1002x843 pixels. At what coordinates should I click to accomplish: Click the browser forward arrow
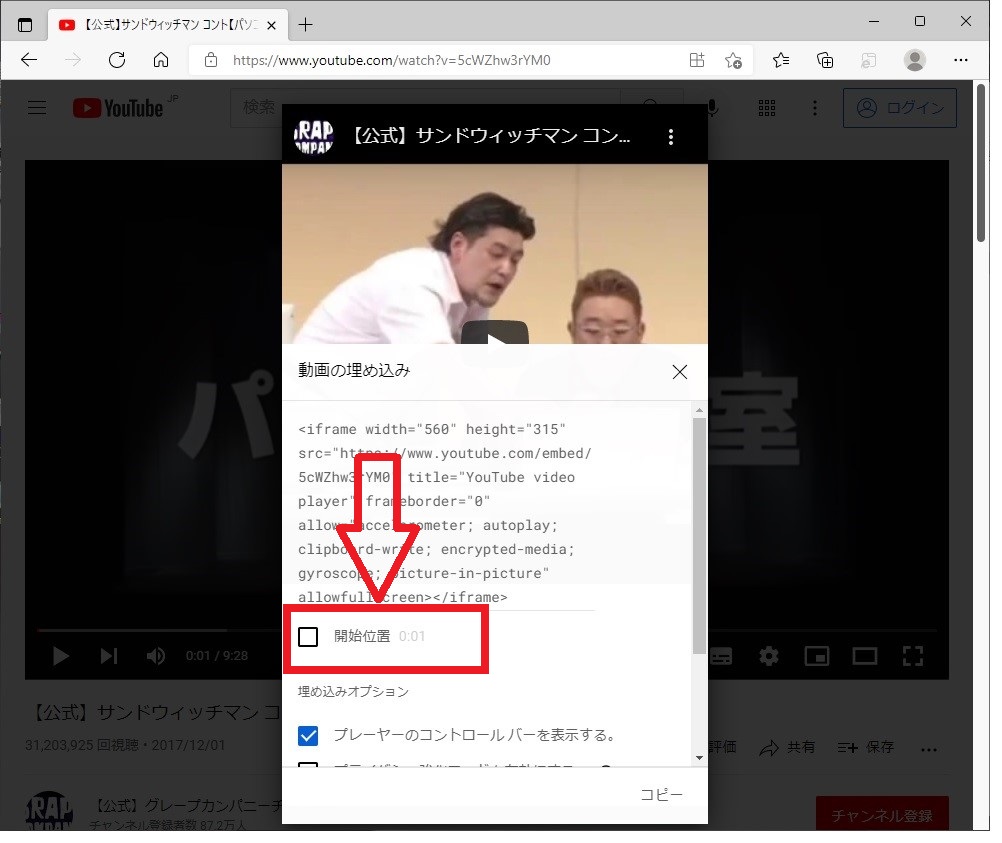point(73,61)
